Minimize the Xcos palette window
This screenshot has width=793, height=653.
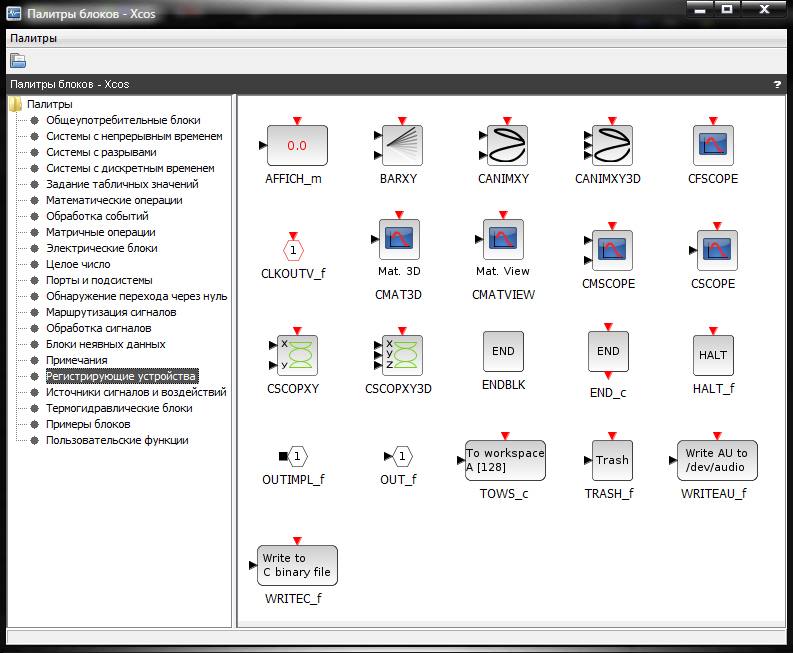tap(700, 10)
